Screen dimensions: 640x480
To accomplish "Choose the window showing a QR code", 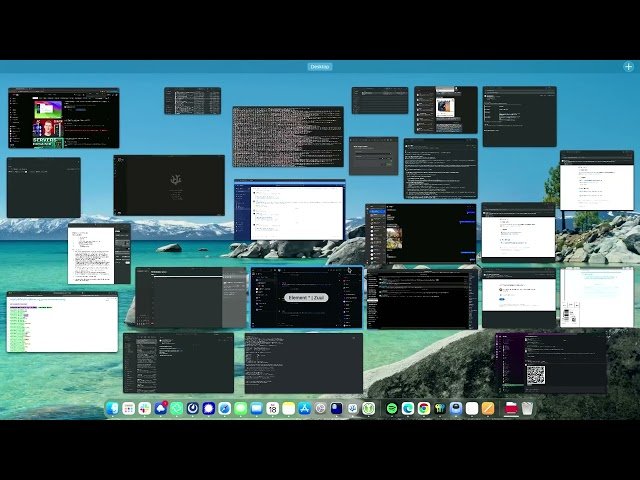I will [x=552, y=363].
